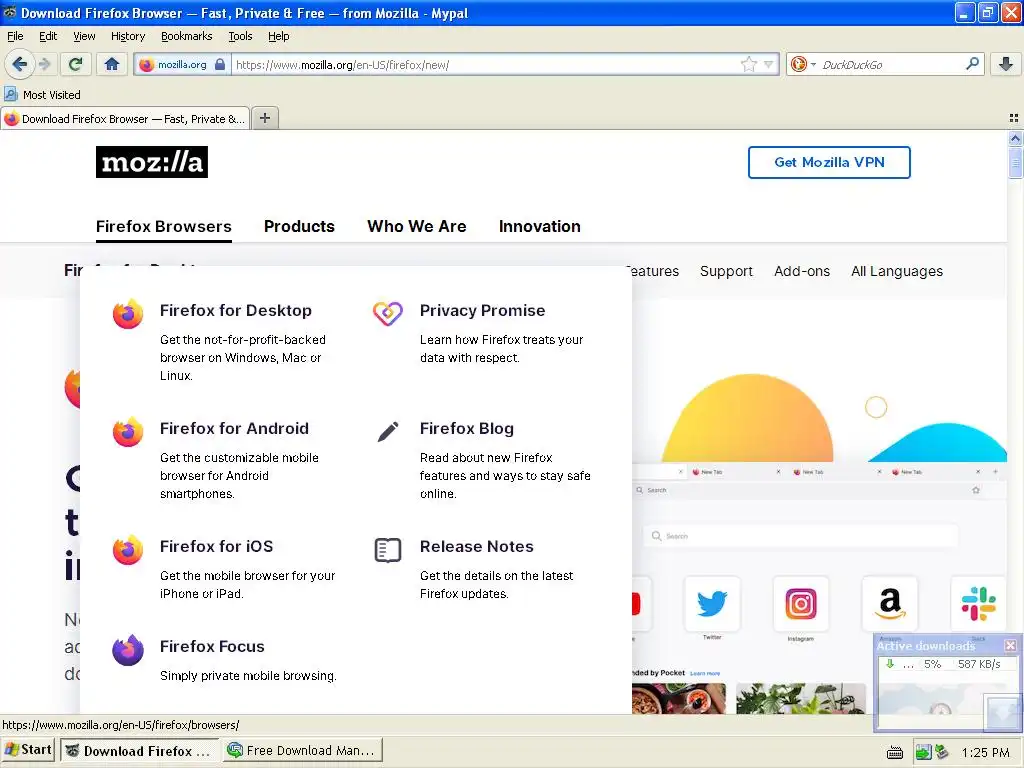Open the Edit menu
1024x768 pixels.
tap(48, 36)
